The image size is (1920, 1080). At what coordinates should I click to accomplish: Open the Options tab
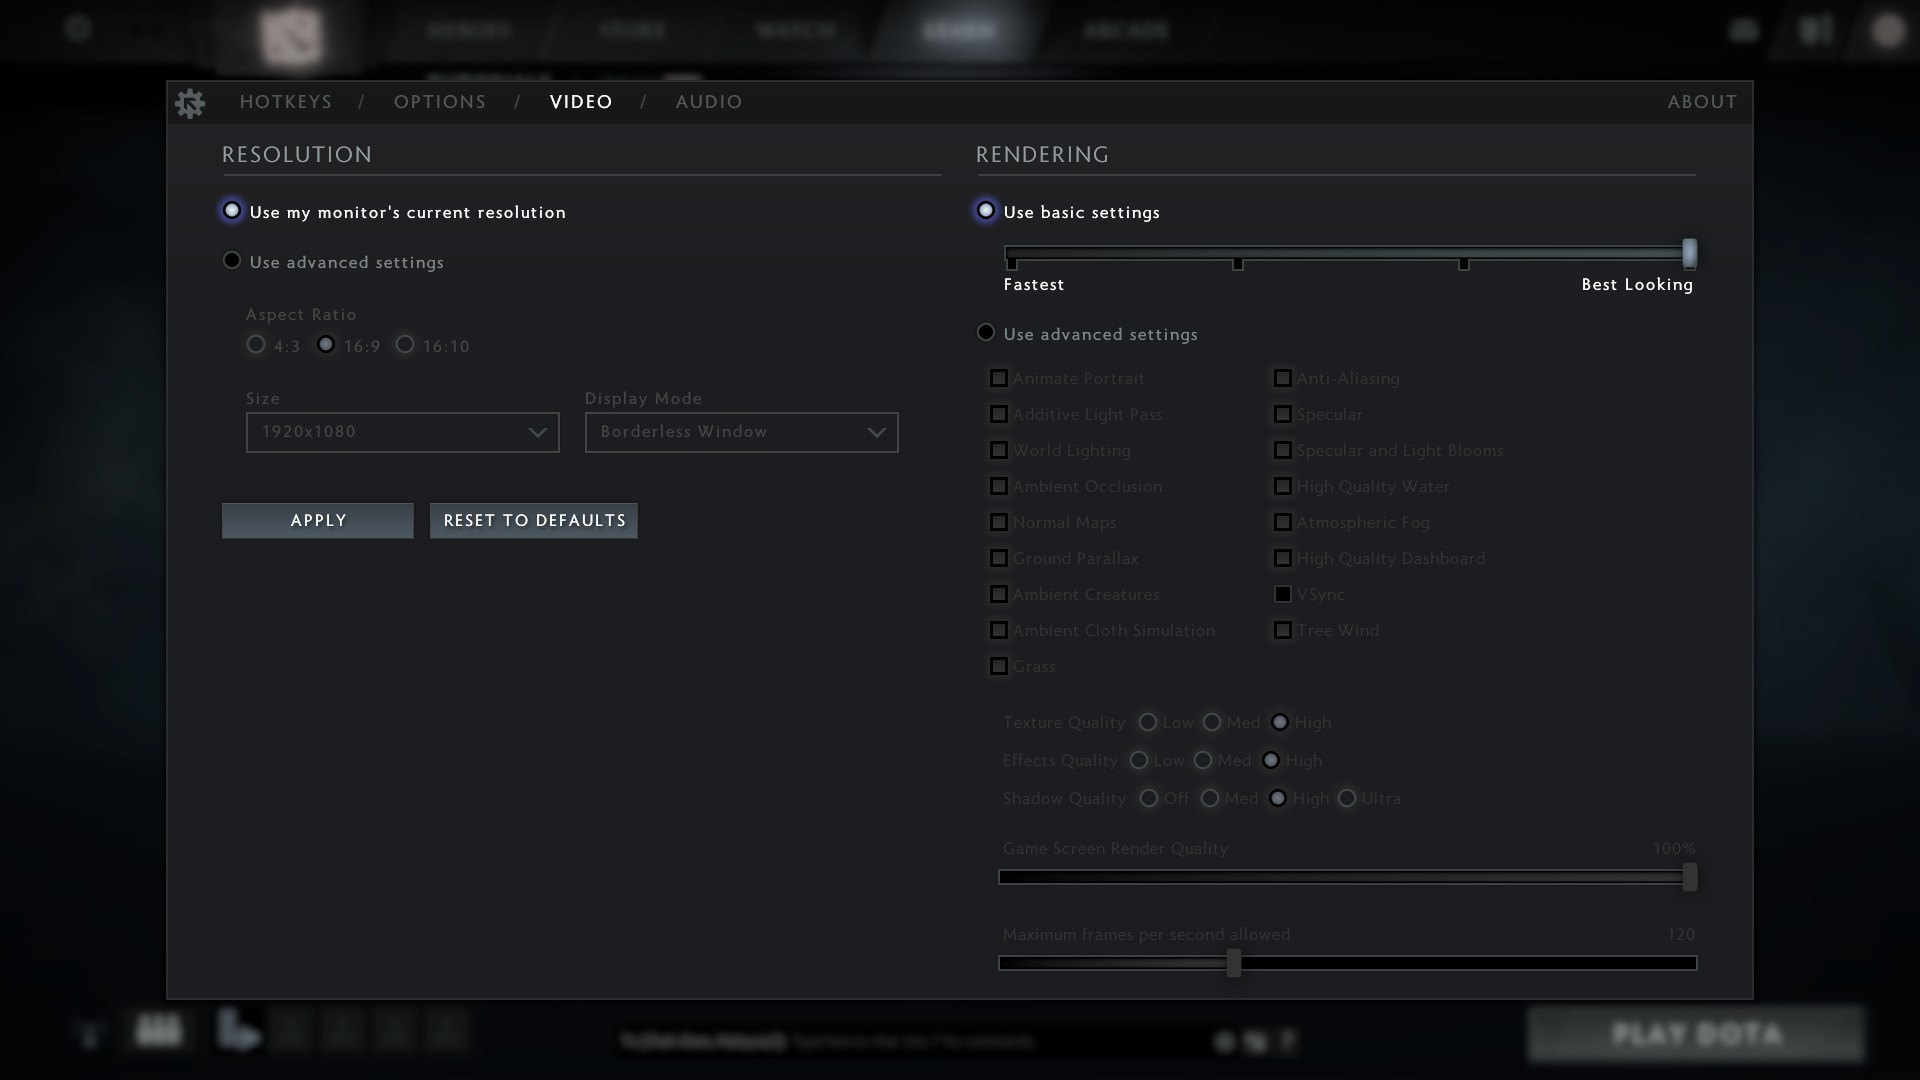pos(440,102)
